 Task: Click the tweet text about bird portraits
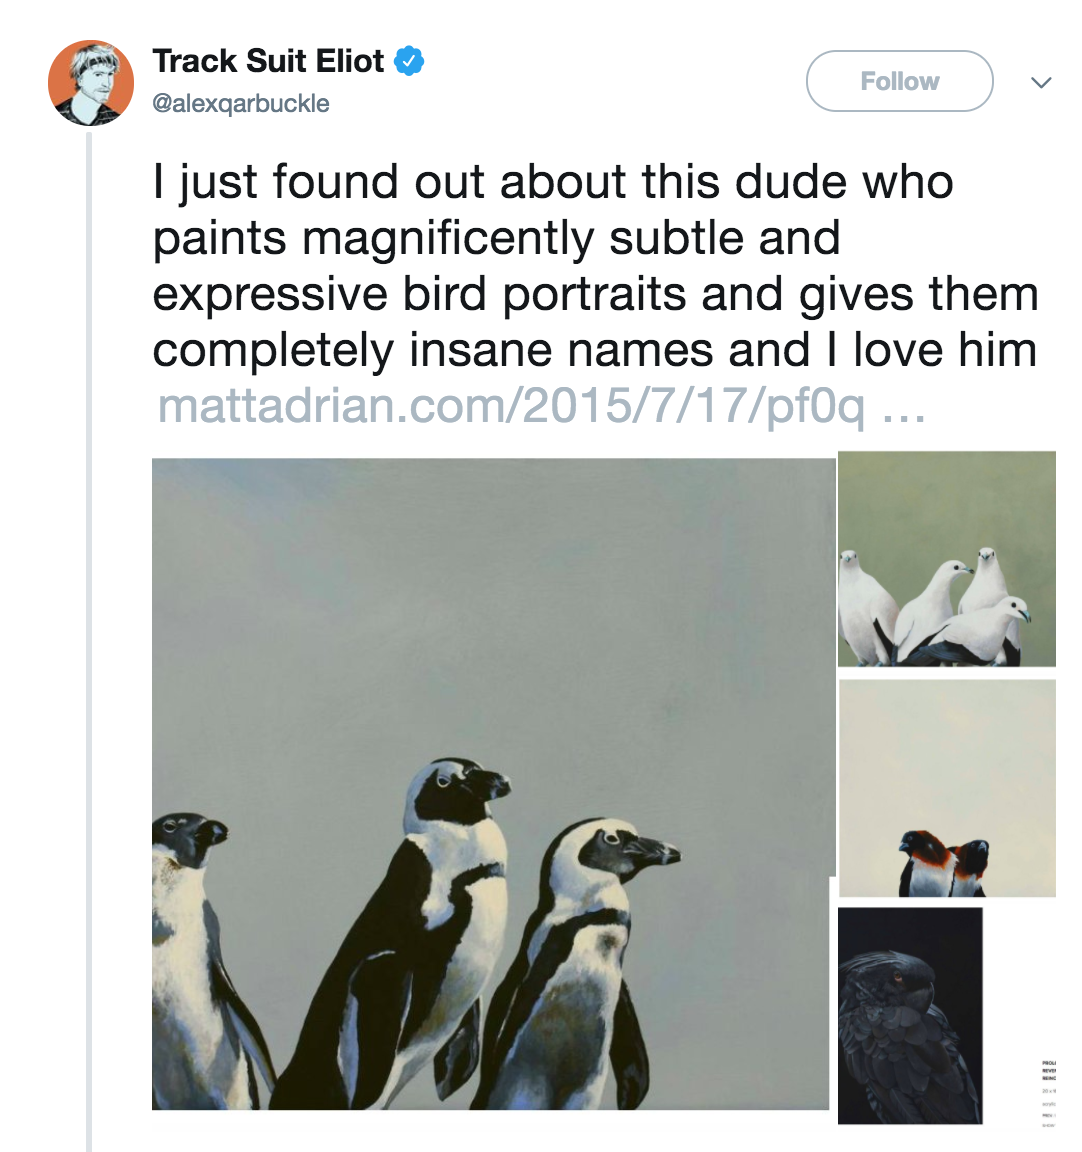[x=595, y=266]
